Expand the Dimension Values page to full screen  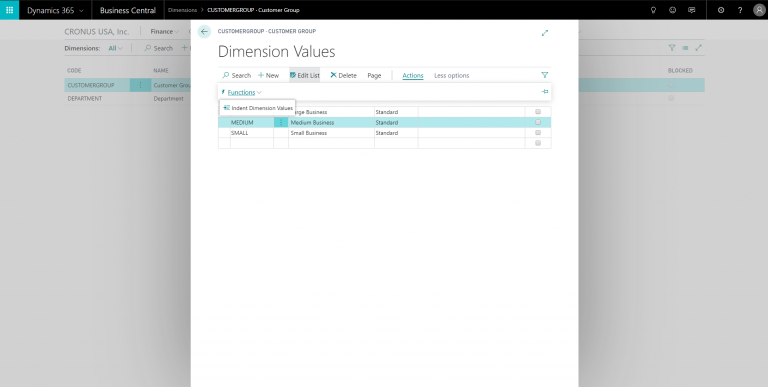545,33
